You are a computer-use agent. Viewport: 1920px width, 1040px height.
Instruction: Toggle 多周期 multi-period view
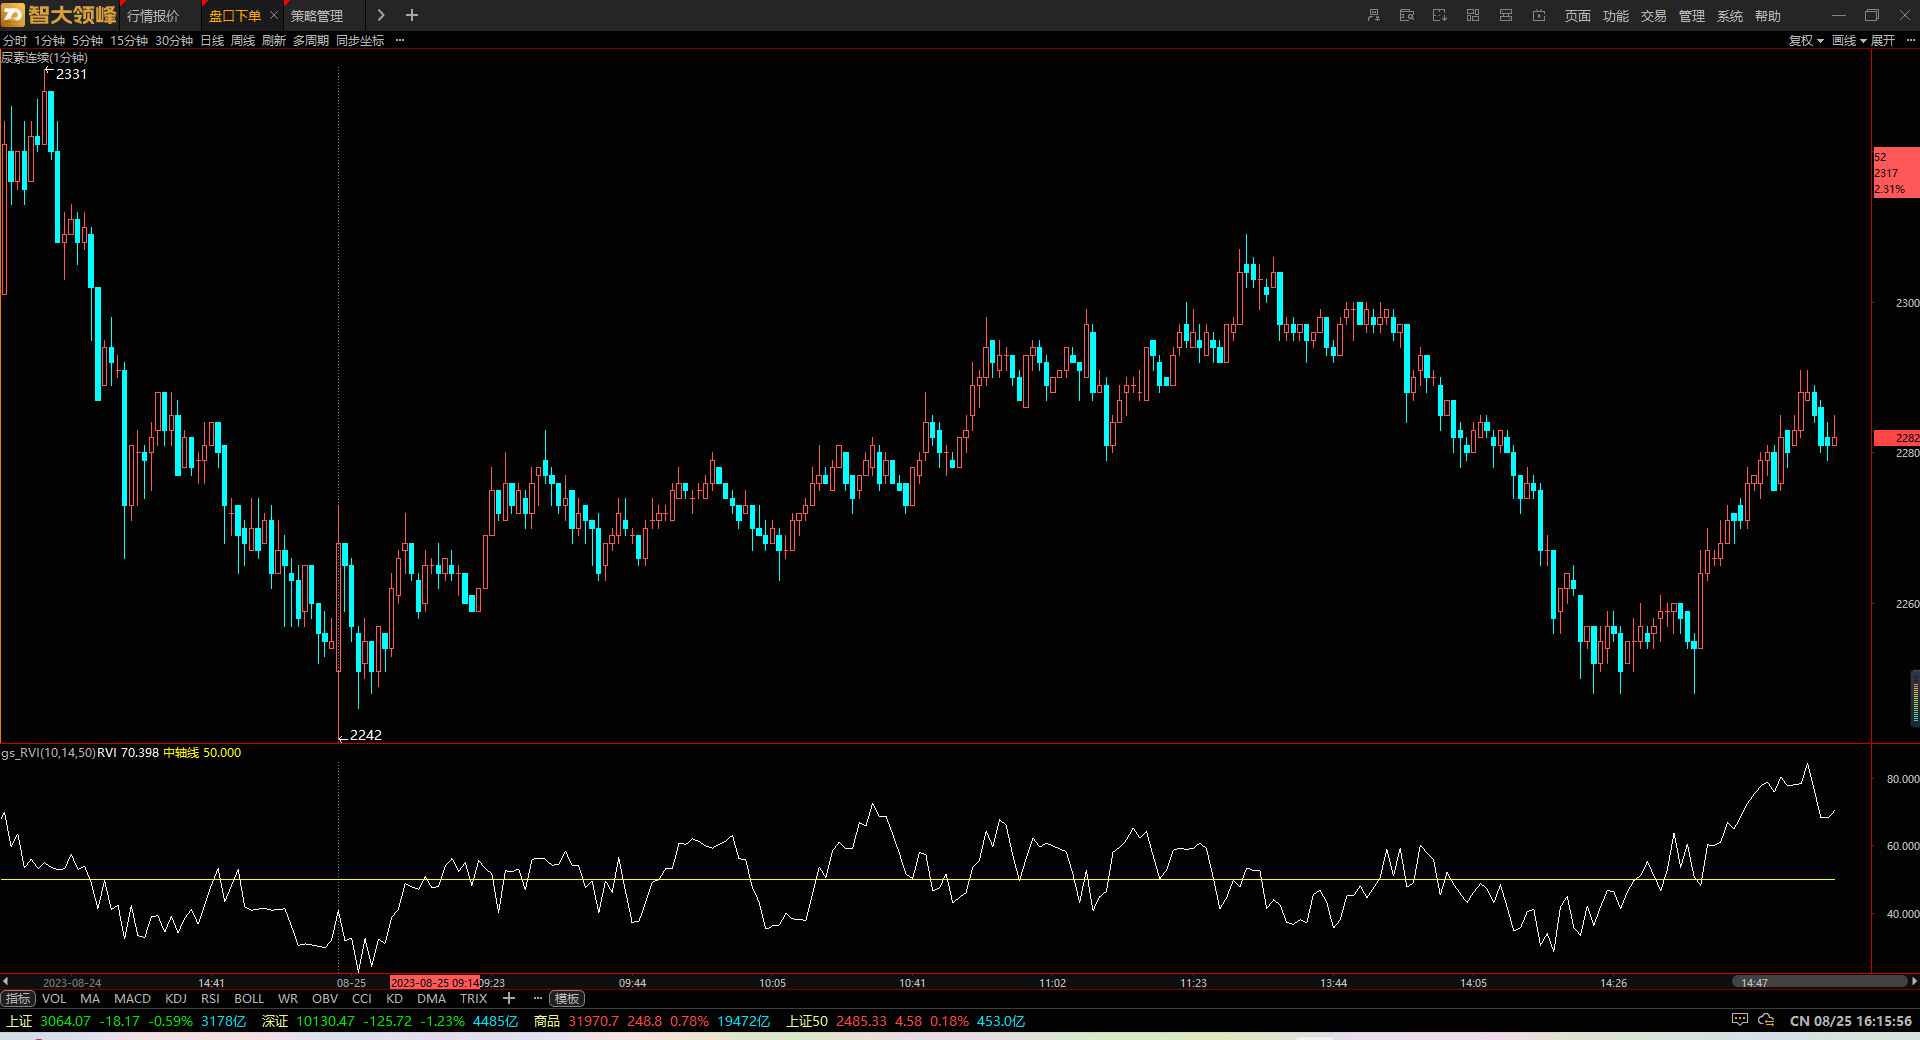point(311,40)
